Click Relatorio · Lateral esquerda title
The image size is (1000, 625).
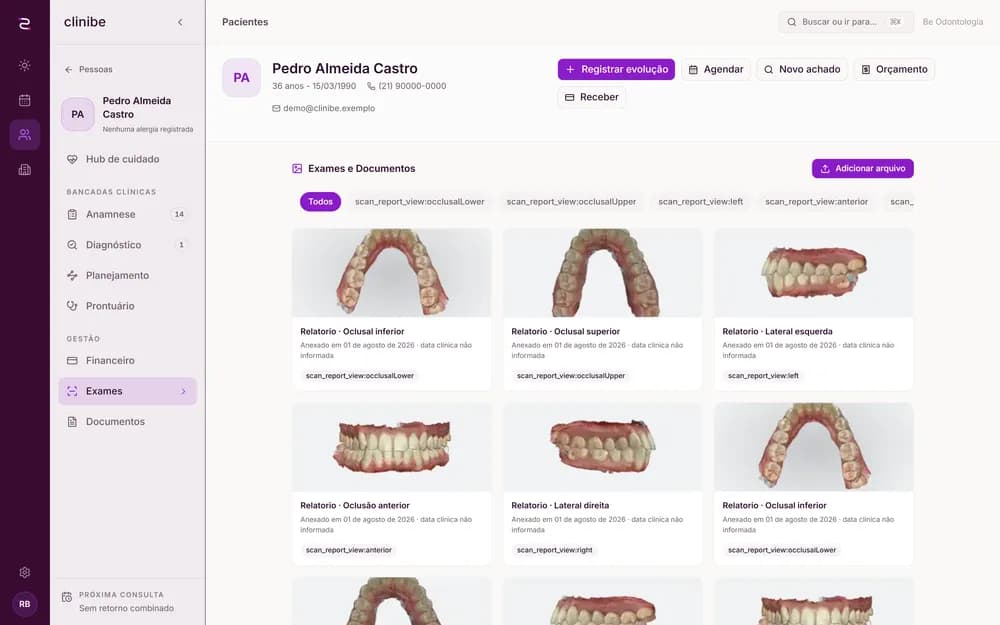(x=777, y=332)
